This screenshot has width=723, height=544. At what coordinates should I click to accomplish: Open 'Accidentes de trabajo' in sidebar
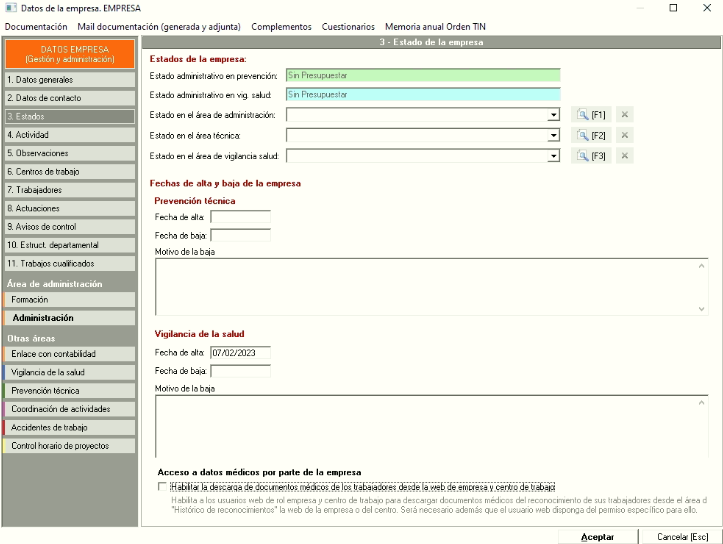[70, 427]
